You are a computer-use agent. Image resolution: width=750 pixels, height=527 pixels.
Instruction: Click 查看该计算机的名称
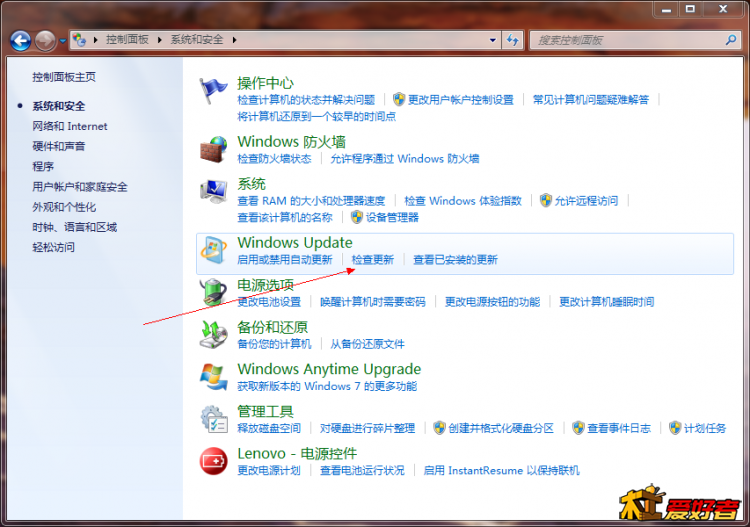pos(285,217)
